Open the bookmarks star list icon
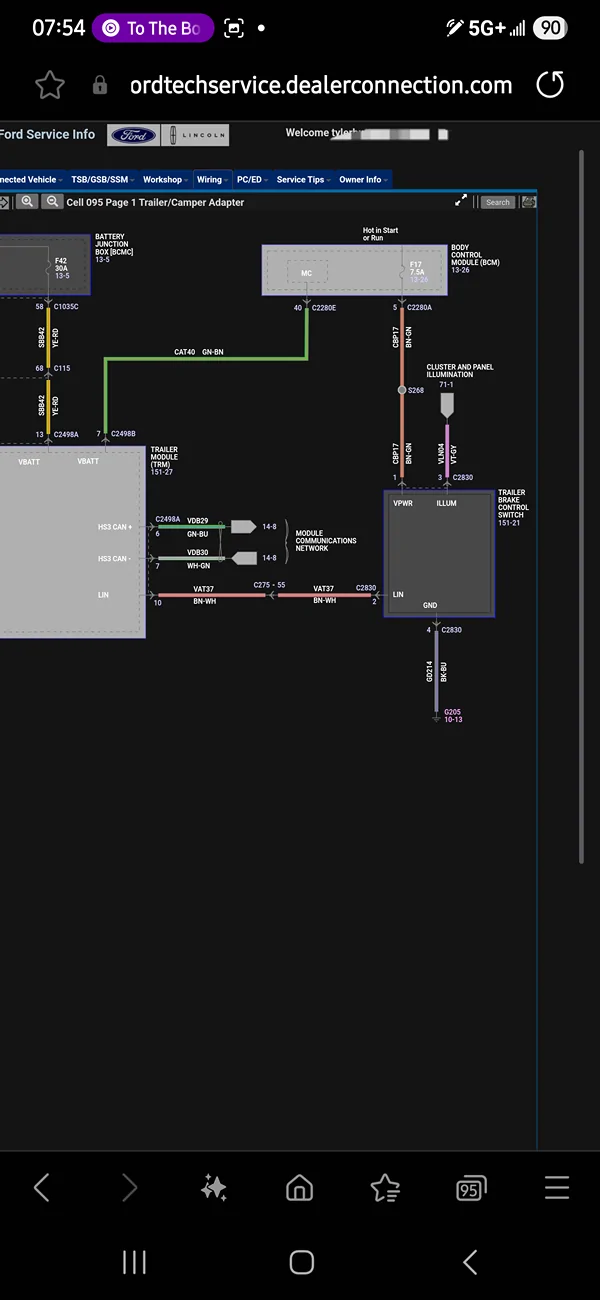 pos(385,1187)
